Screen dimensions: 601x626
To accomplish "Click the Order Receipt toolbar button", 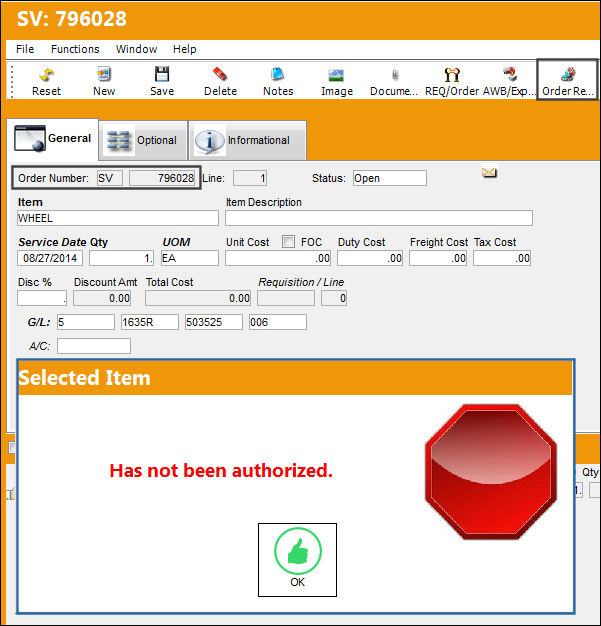I will tap(567, 80).
